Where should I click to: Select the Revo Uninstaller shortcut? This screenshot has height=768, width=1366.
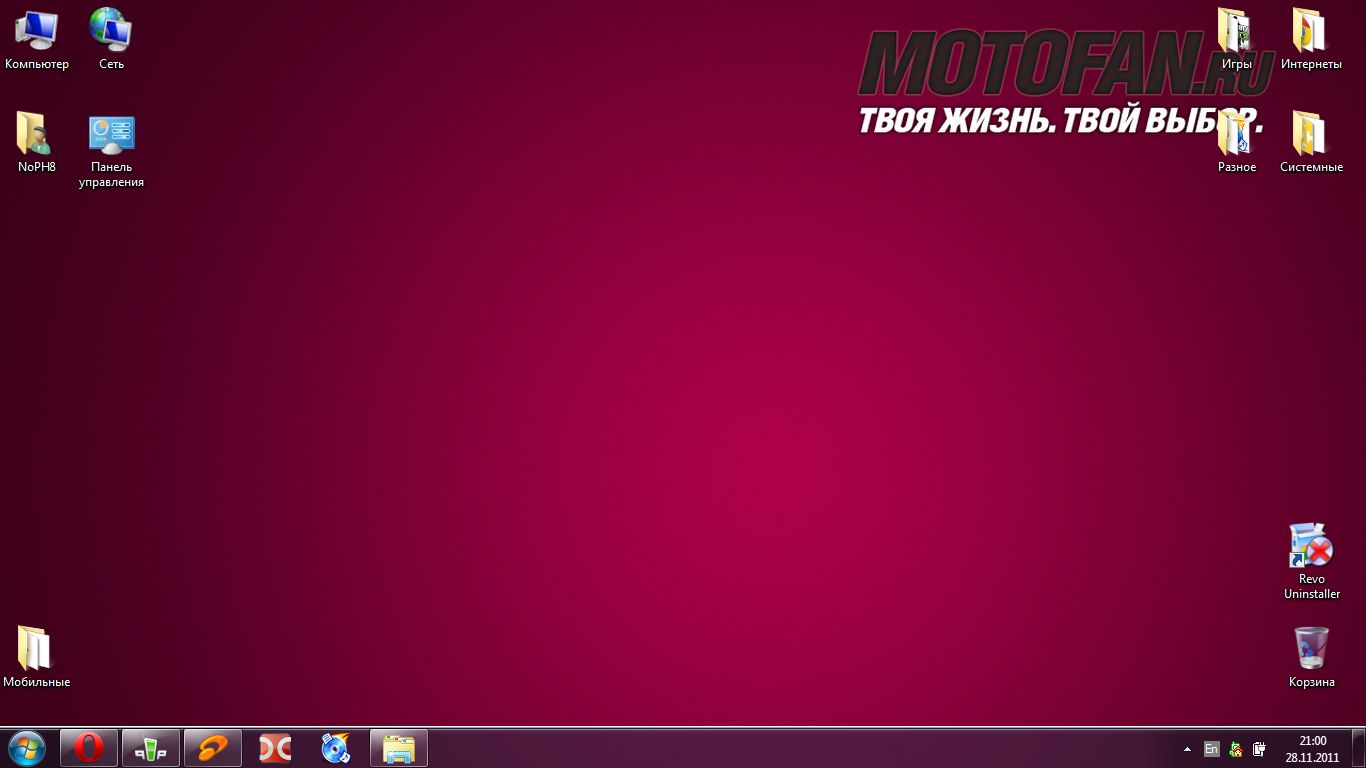tap(1311, 561)
